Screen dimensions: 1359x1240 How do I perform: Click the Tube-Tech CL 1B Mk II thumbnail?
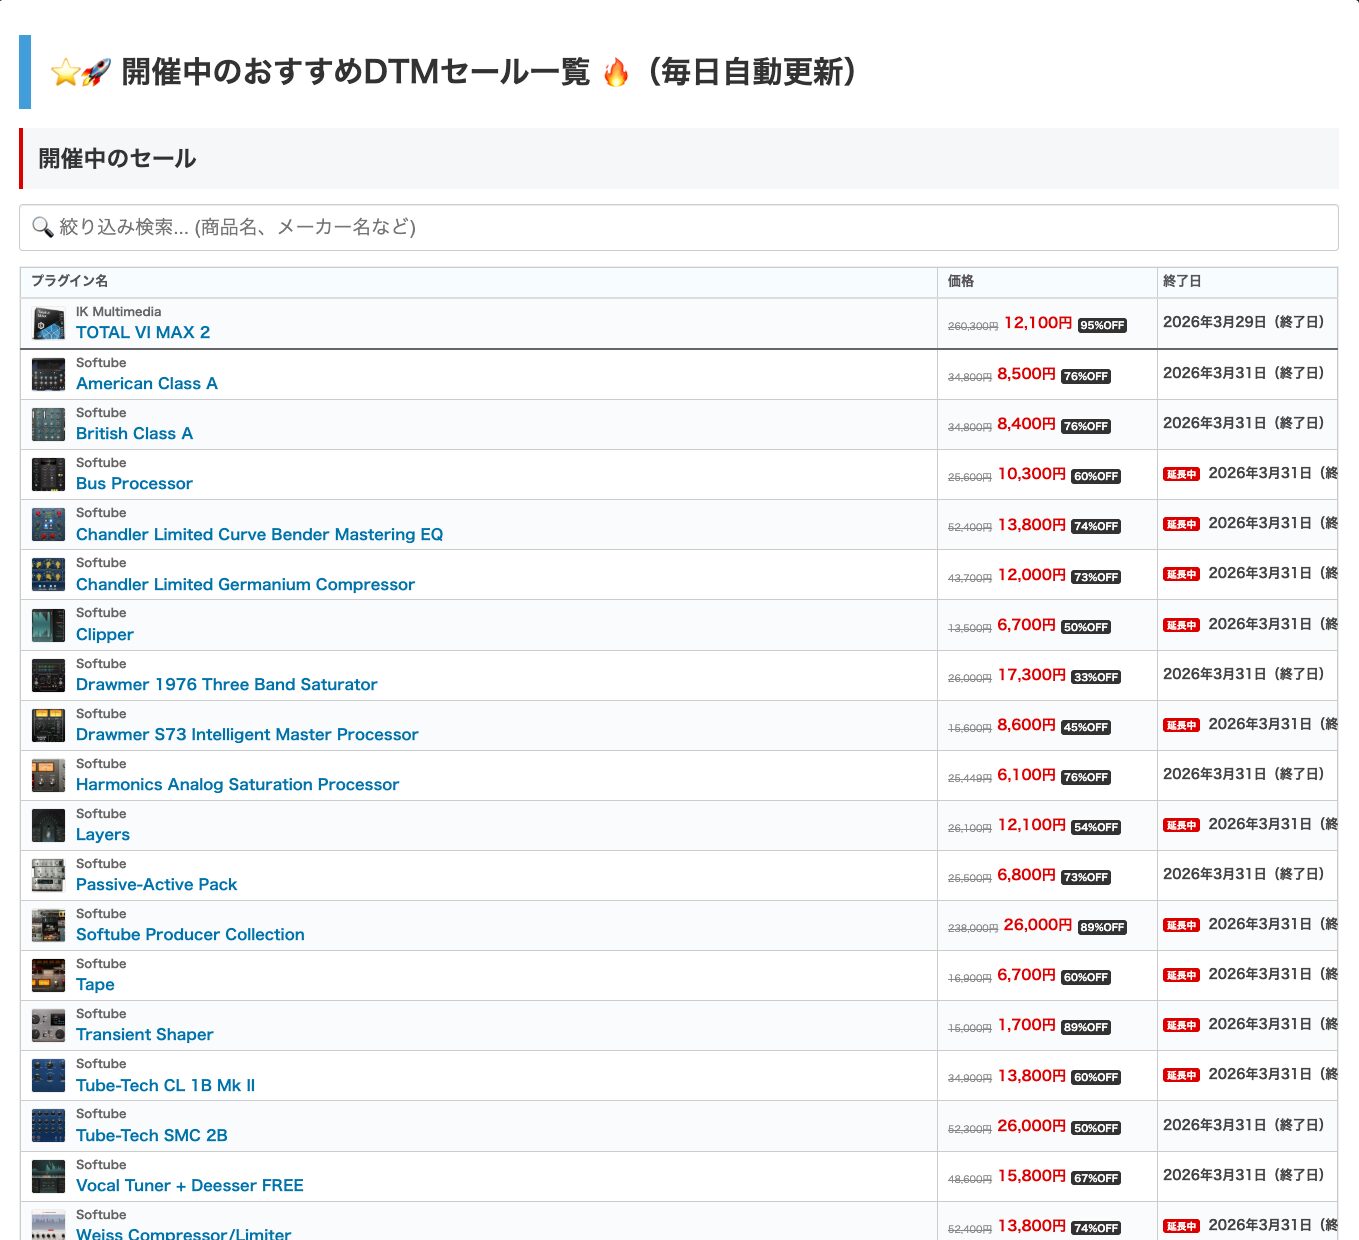[48, 1076]
